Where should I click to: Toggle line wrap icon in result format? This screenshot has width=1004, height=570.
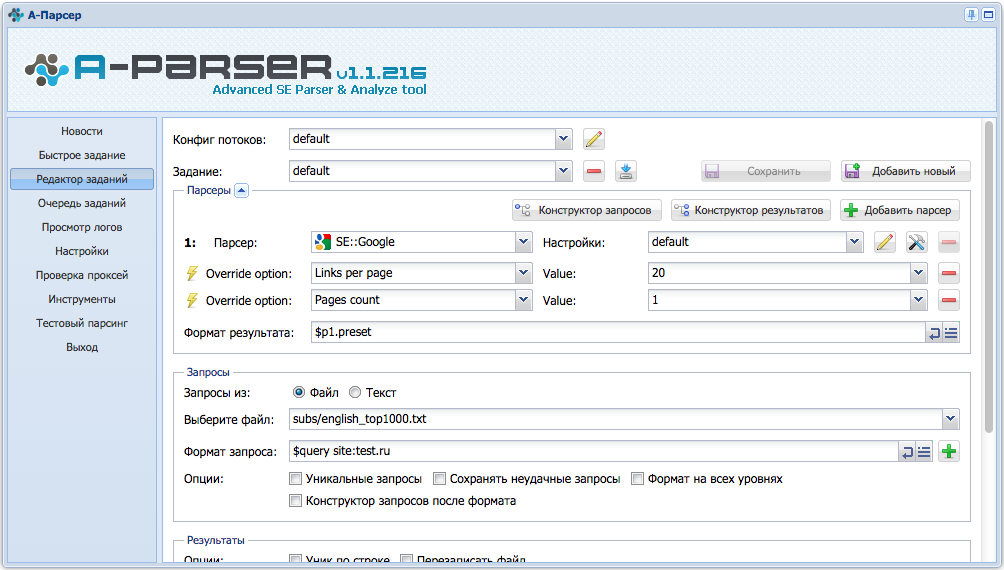pyautogui.click(x=934, y=332)
